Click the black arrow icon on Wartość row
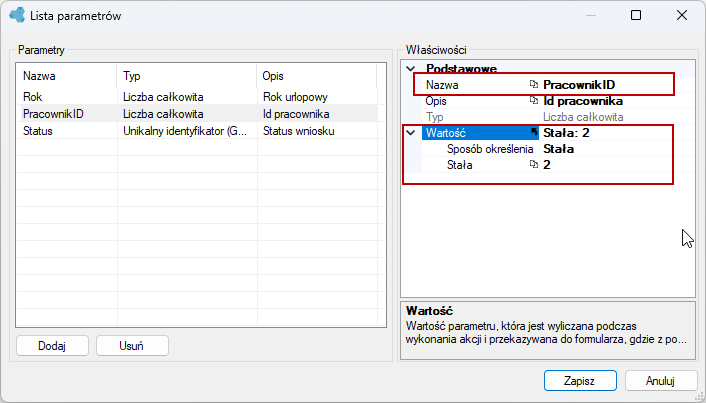Viewport: 706px width, 403px height. click(534, 132)
